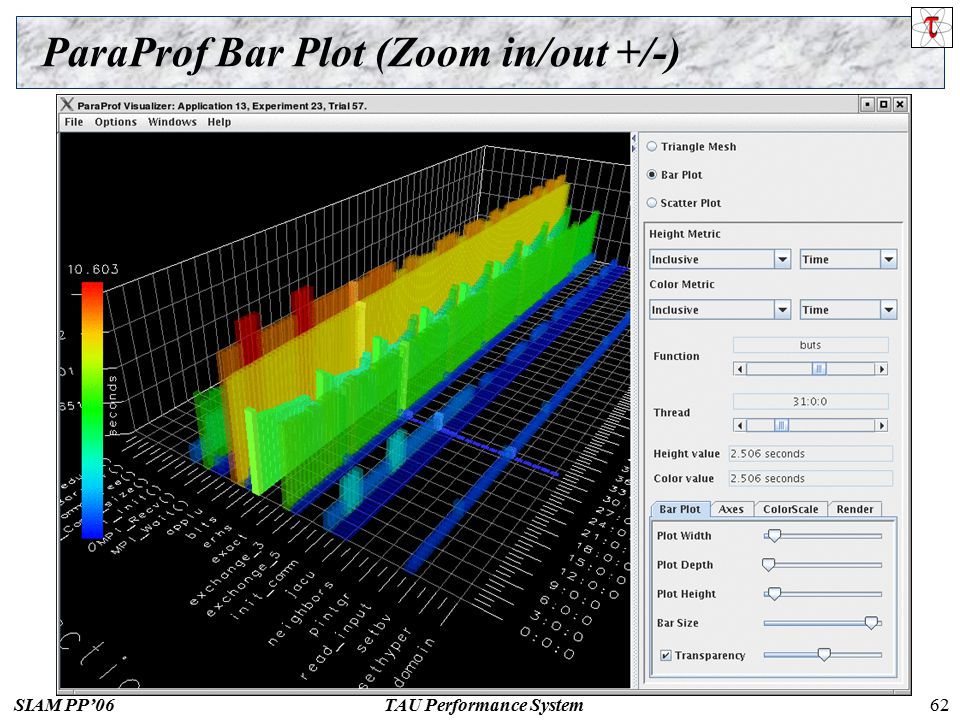The image size is (960, 720).
Task: Click the Thread scrollbar left arrow
Action: click(740, 425)
